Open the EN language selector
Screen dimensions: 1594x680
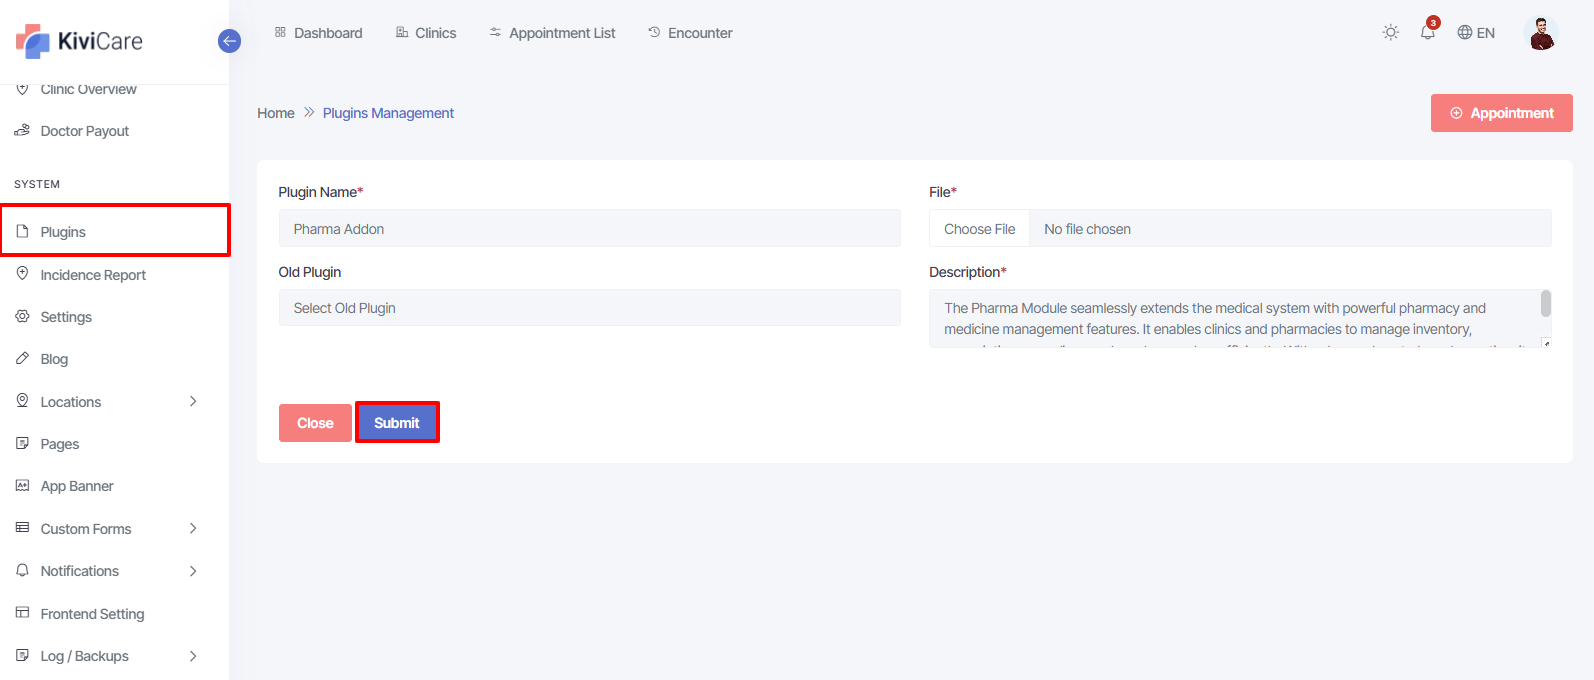point(1476,33)
